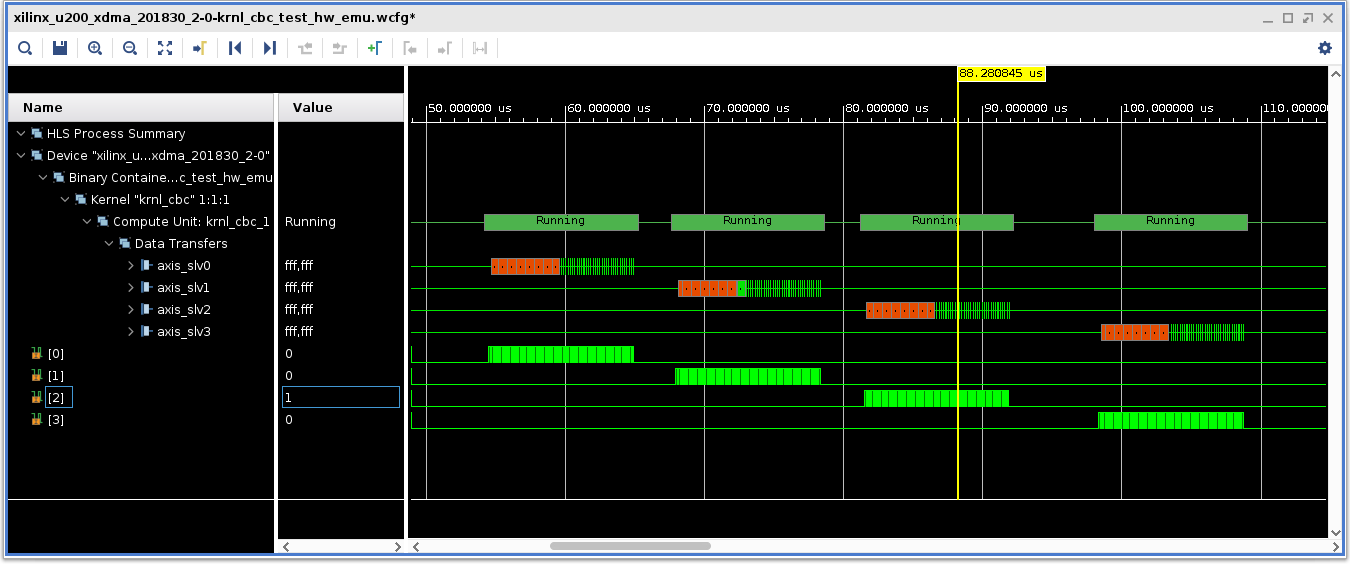The image size is (1350, 564).
Task: Select the [3] signal row
Action: [x=56, y=420]
